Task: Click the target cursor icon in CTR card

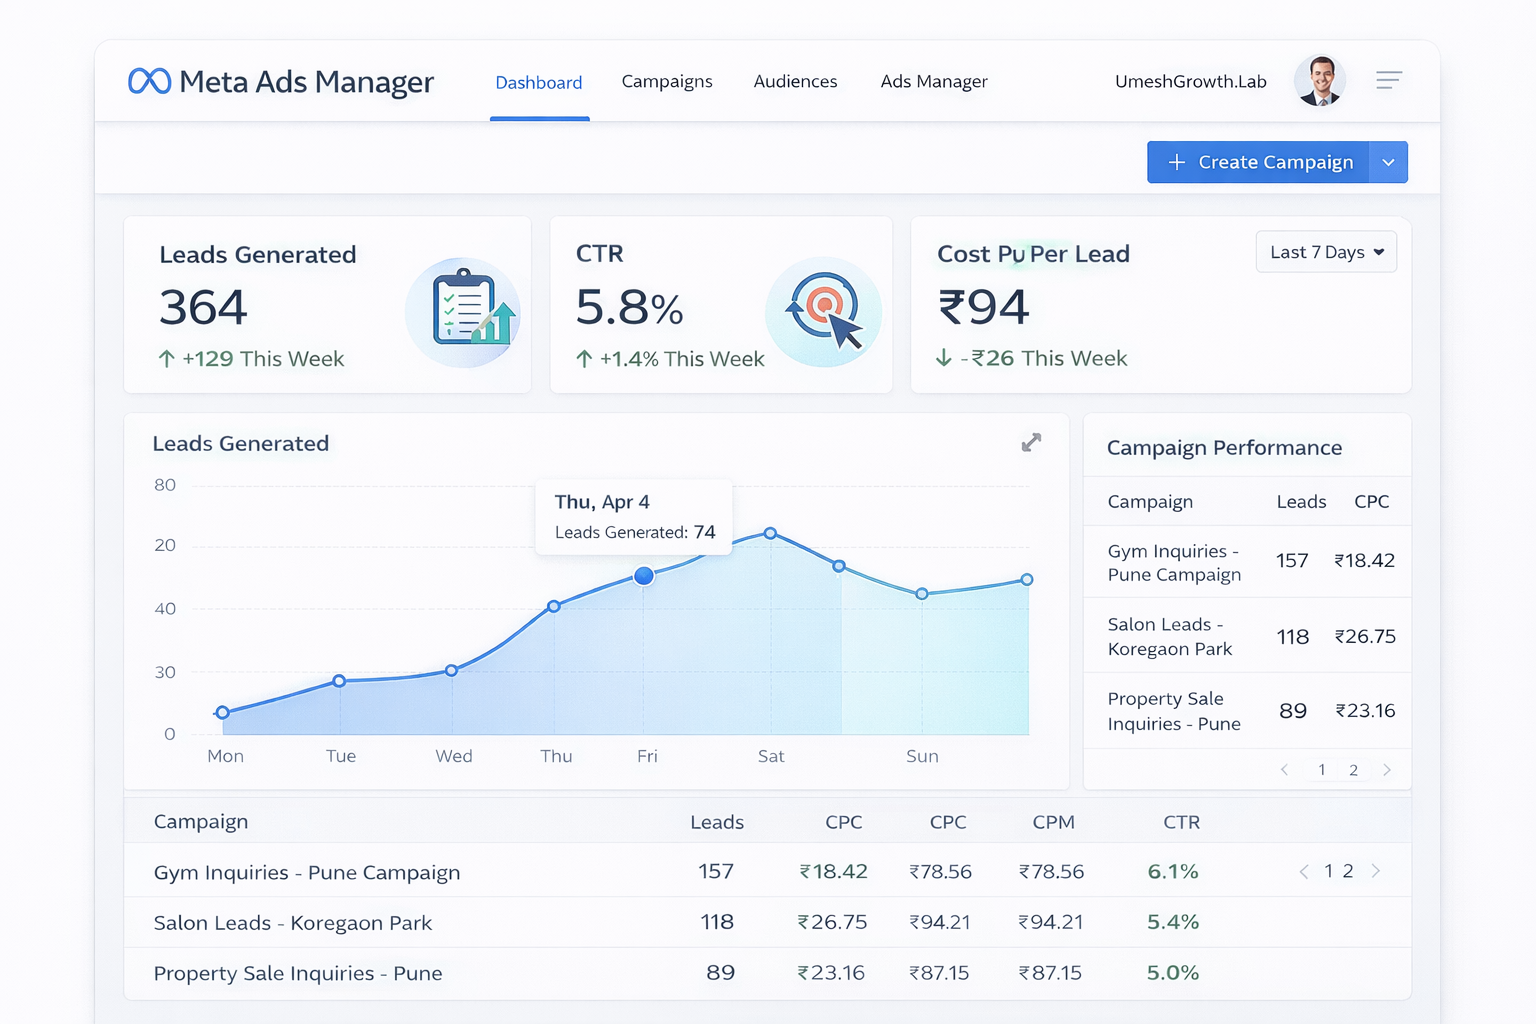Action: pos(824,311)
